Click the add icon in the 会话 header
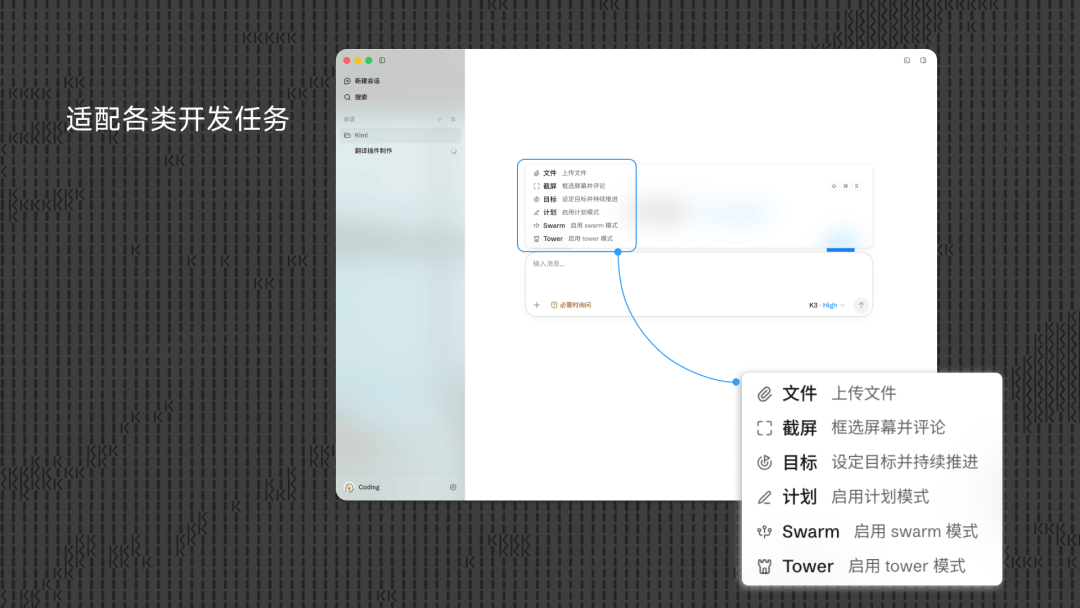The height and width of the screenshot is (608, 1080). (x=440, y=119)
